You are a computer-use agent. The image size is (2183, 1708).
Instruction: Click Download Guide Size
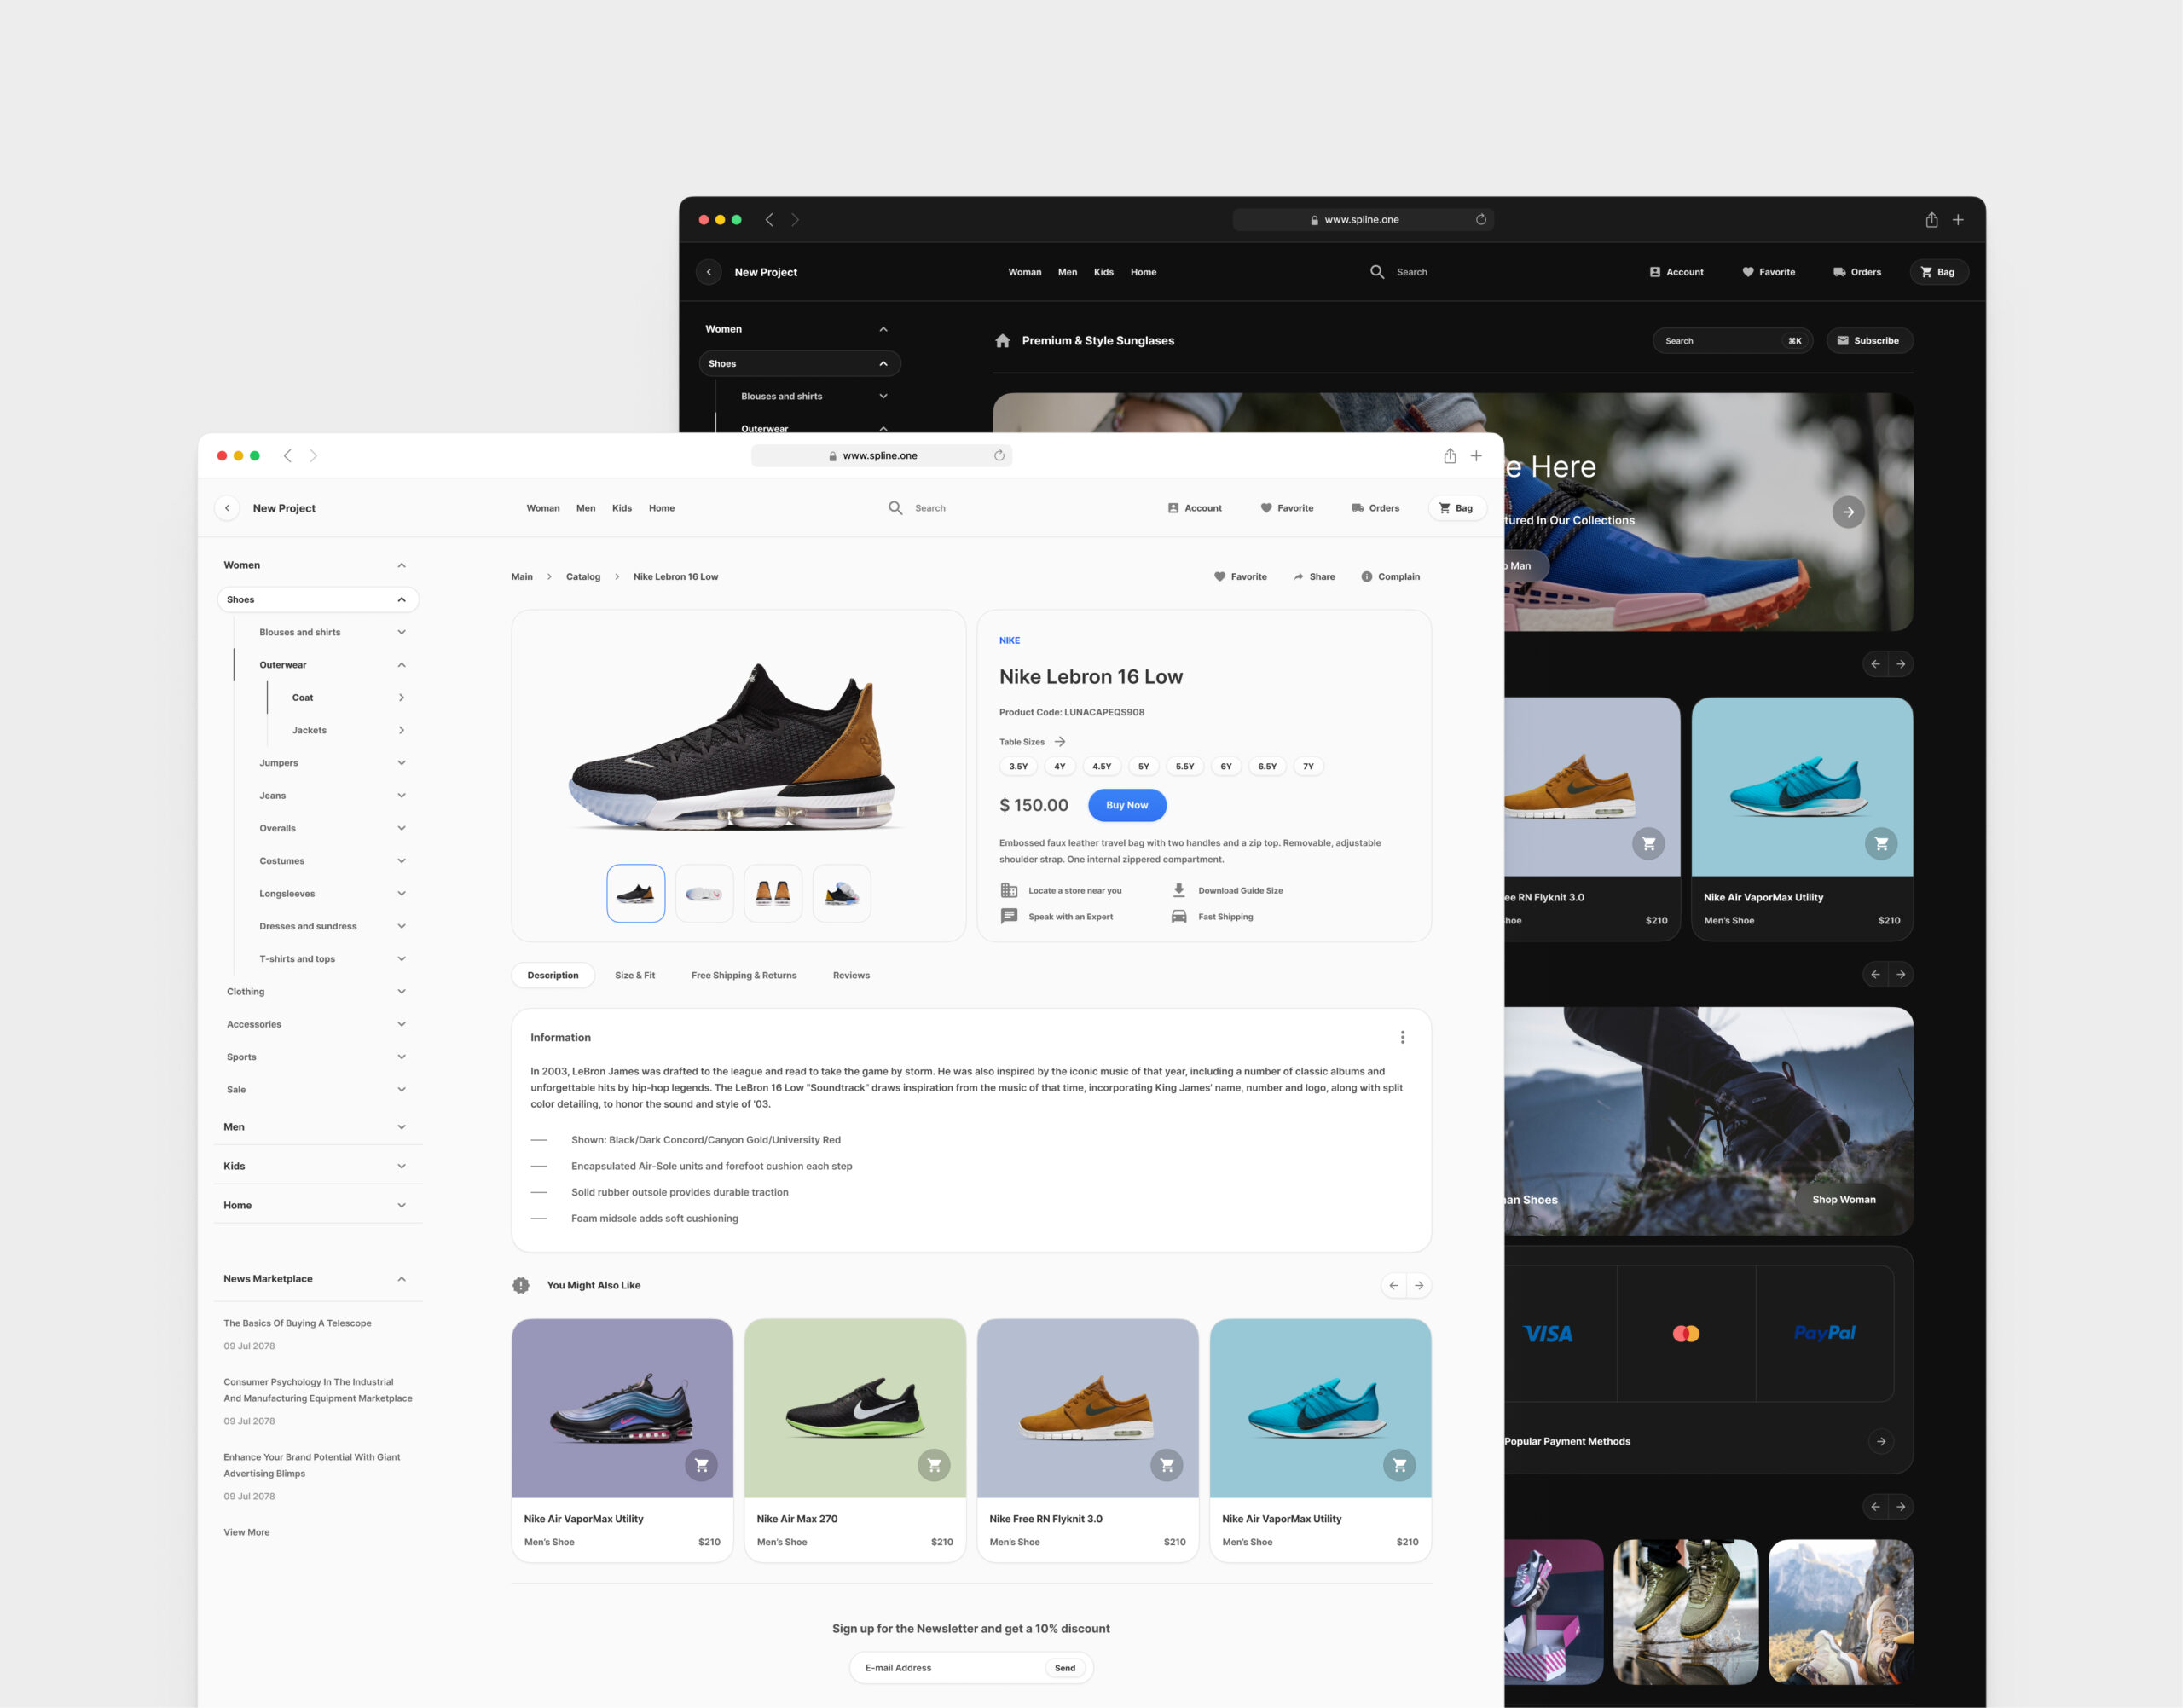click(1227, 890)
